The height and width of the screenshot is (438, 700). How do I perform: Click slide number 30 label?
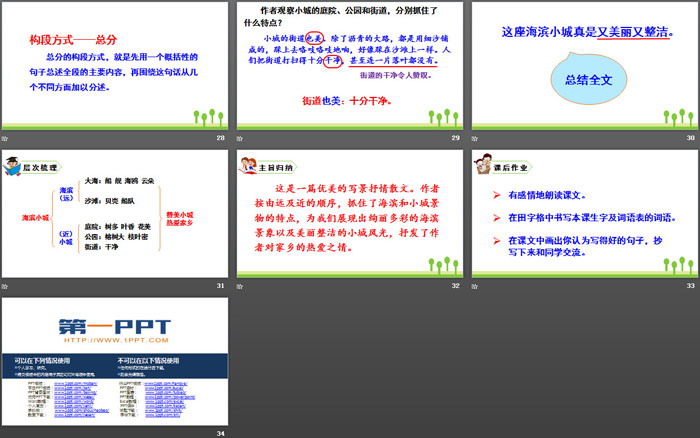[x=691, y=138]
